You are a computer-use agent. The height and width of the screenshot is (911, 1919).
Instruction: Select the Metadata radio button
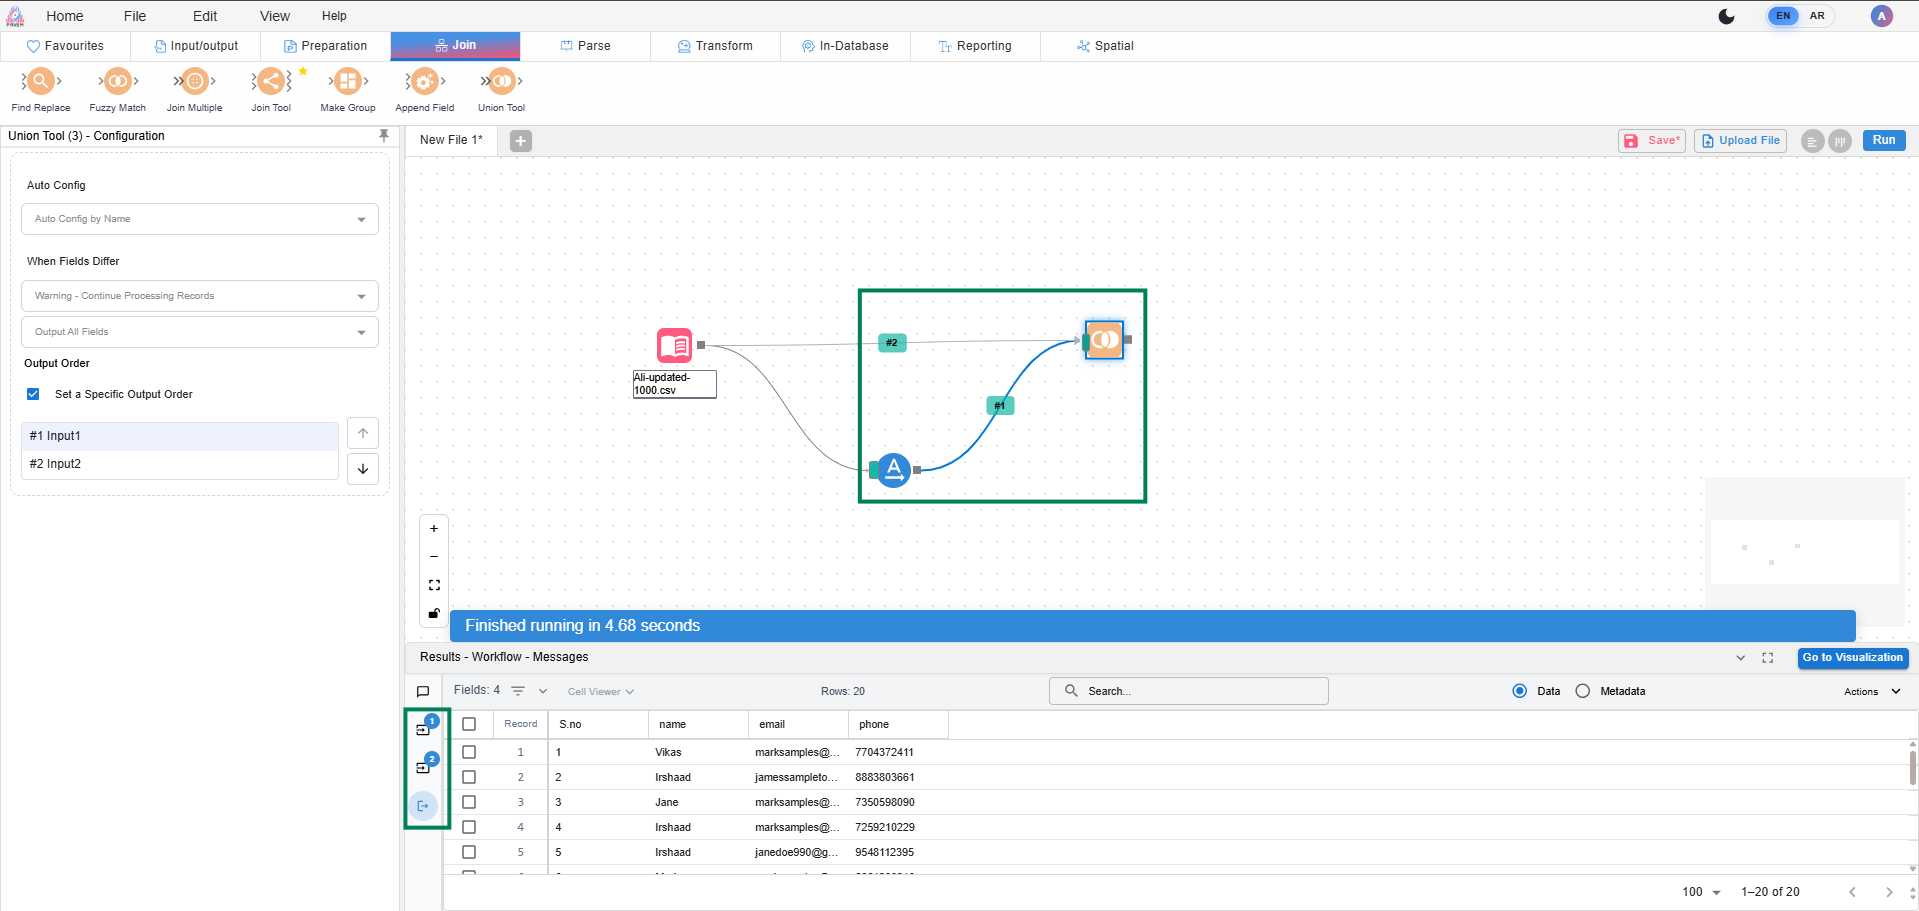[1582, 691]
